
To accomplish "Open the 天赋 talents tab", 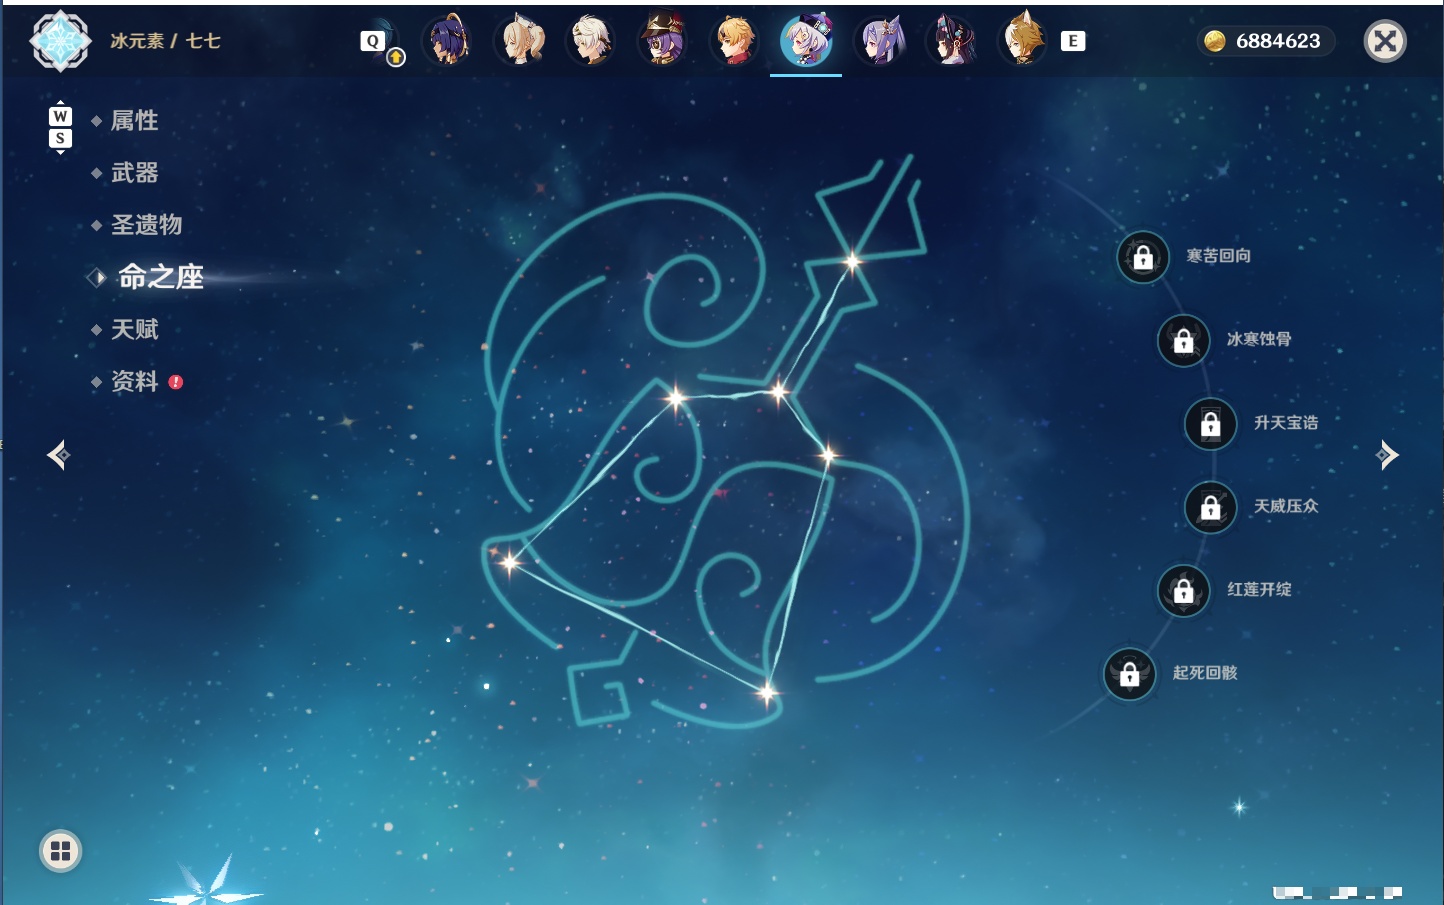I will click(x=134, y=329).
